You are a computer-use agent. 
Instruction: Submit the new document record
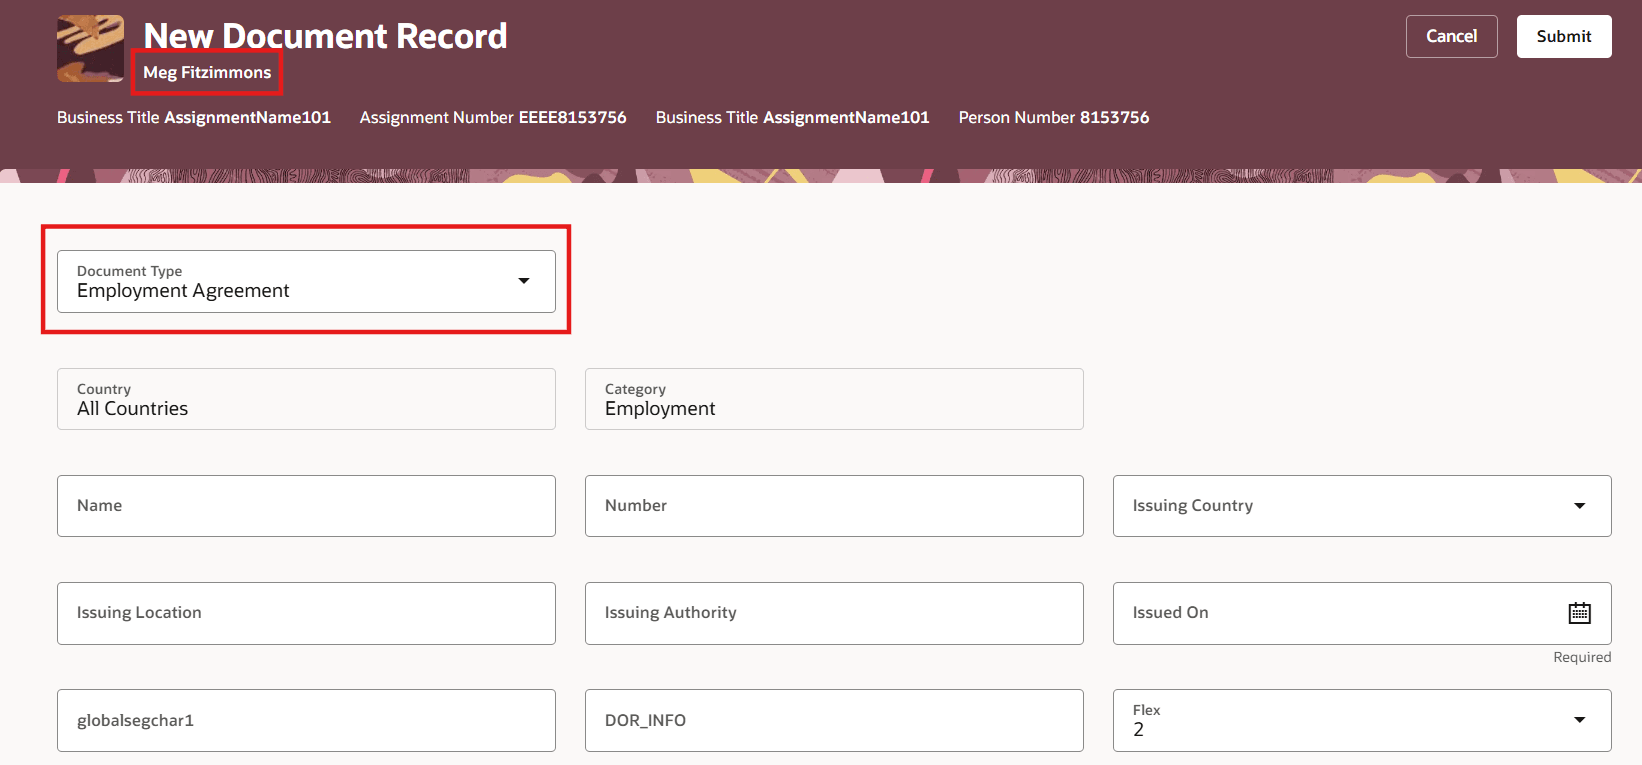click(x=1563, y=36)
